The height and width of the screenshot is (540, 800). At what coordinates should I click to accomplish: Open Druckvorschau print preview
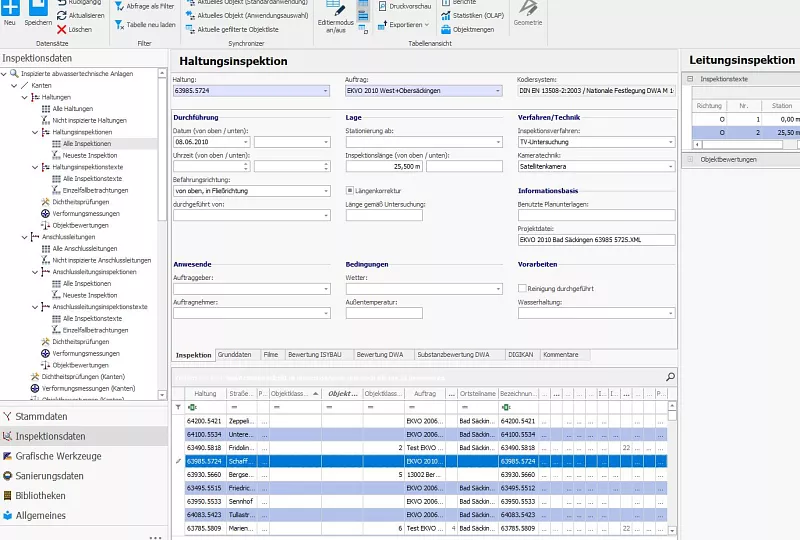click(405, 6)
